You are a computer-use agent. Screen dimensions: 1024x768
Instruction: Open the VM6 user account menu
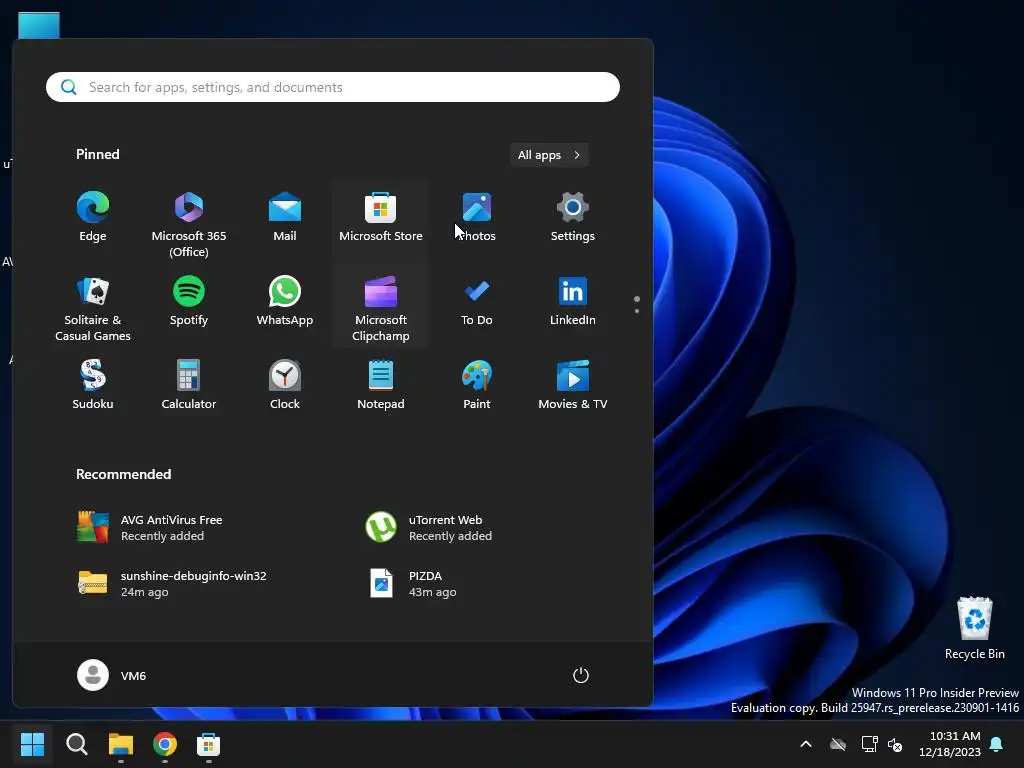[x=112, y=675]
